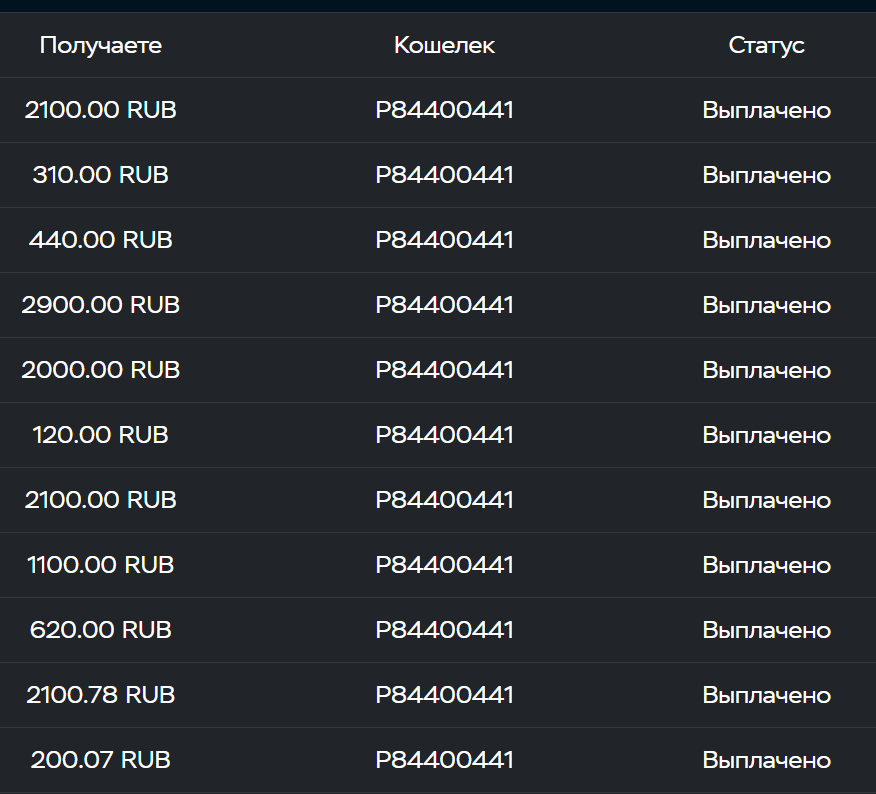Click Выплачено status in the 1100.00 RUB row
This screenshot has width=876, height=794.
766,565
